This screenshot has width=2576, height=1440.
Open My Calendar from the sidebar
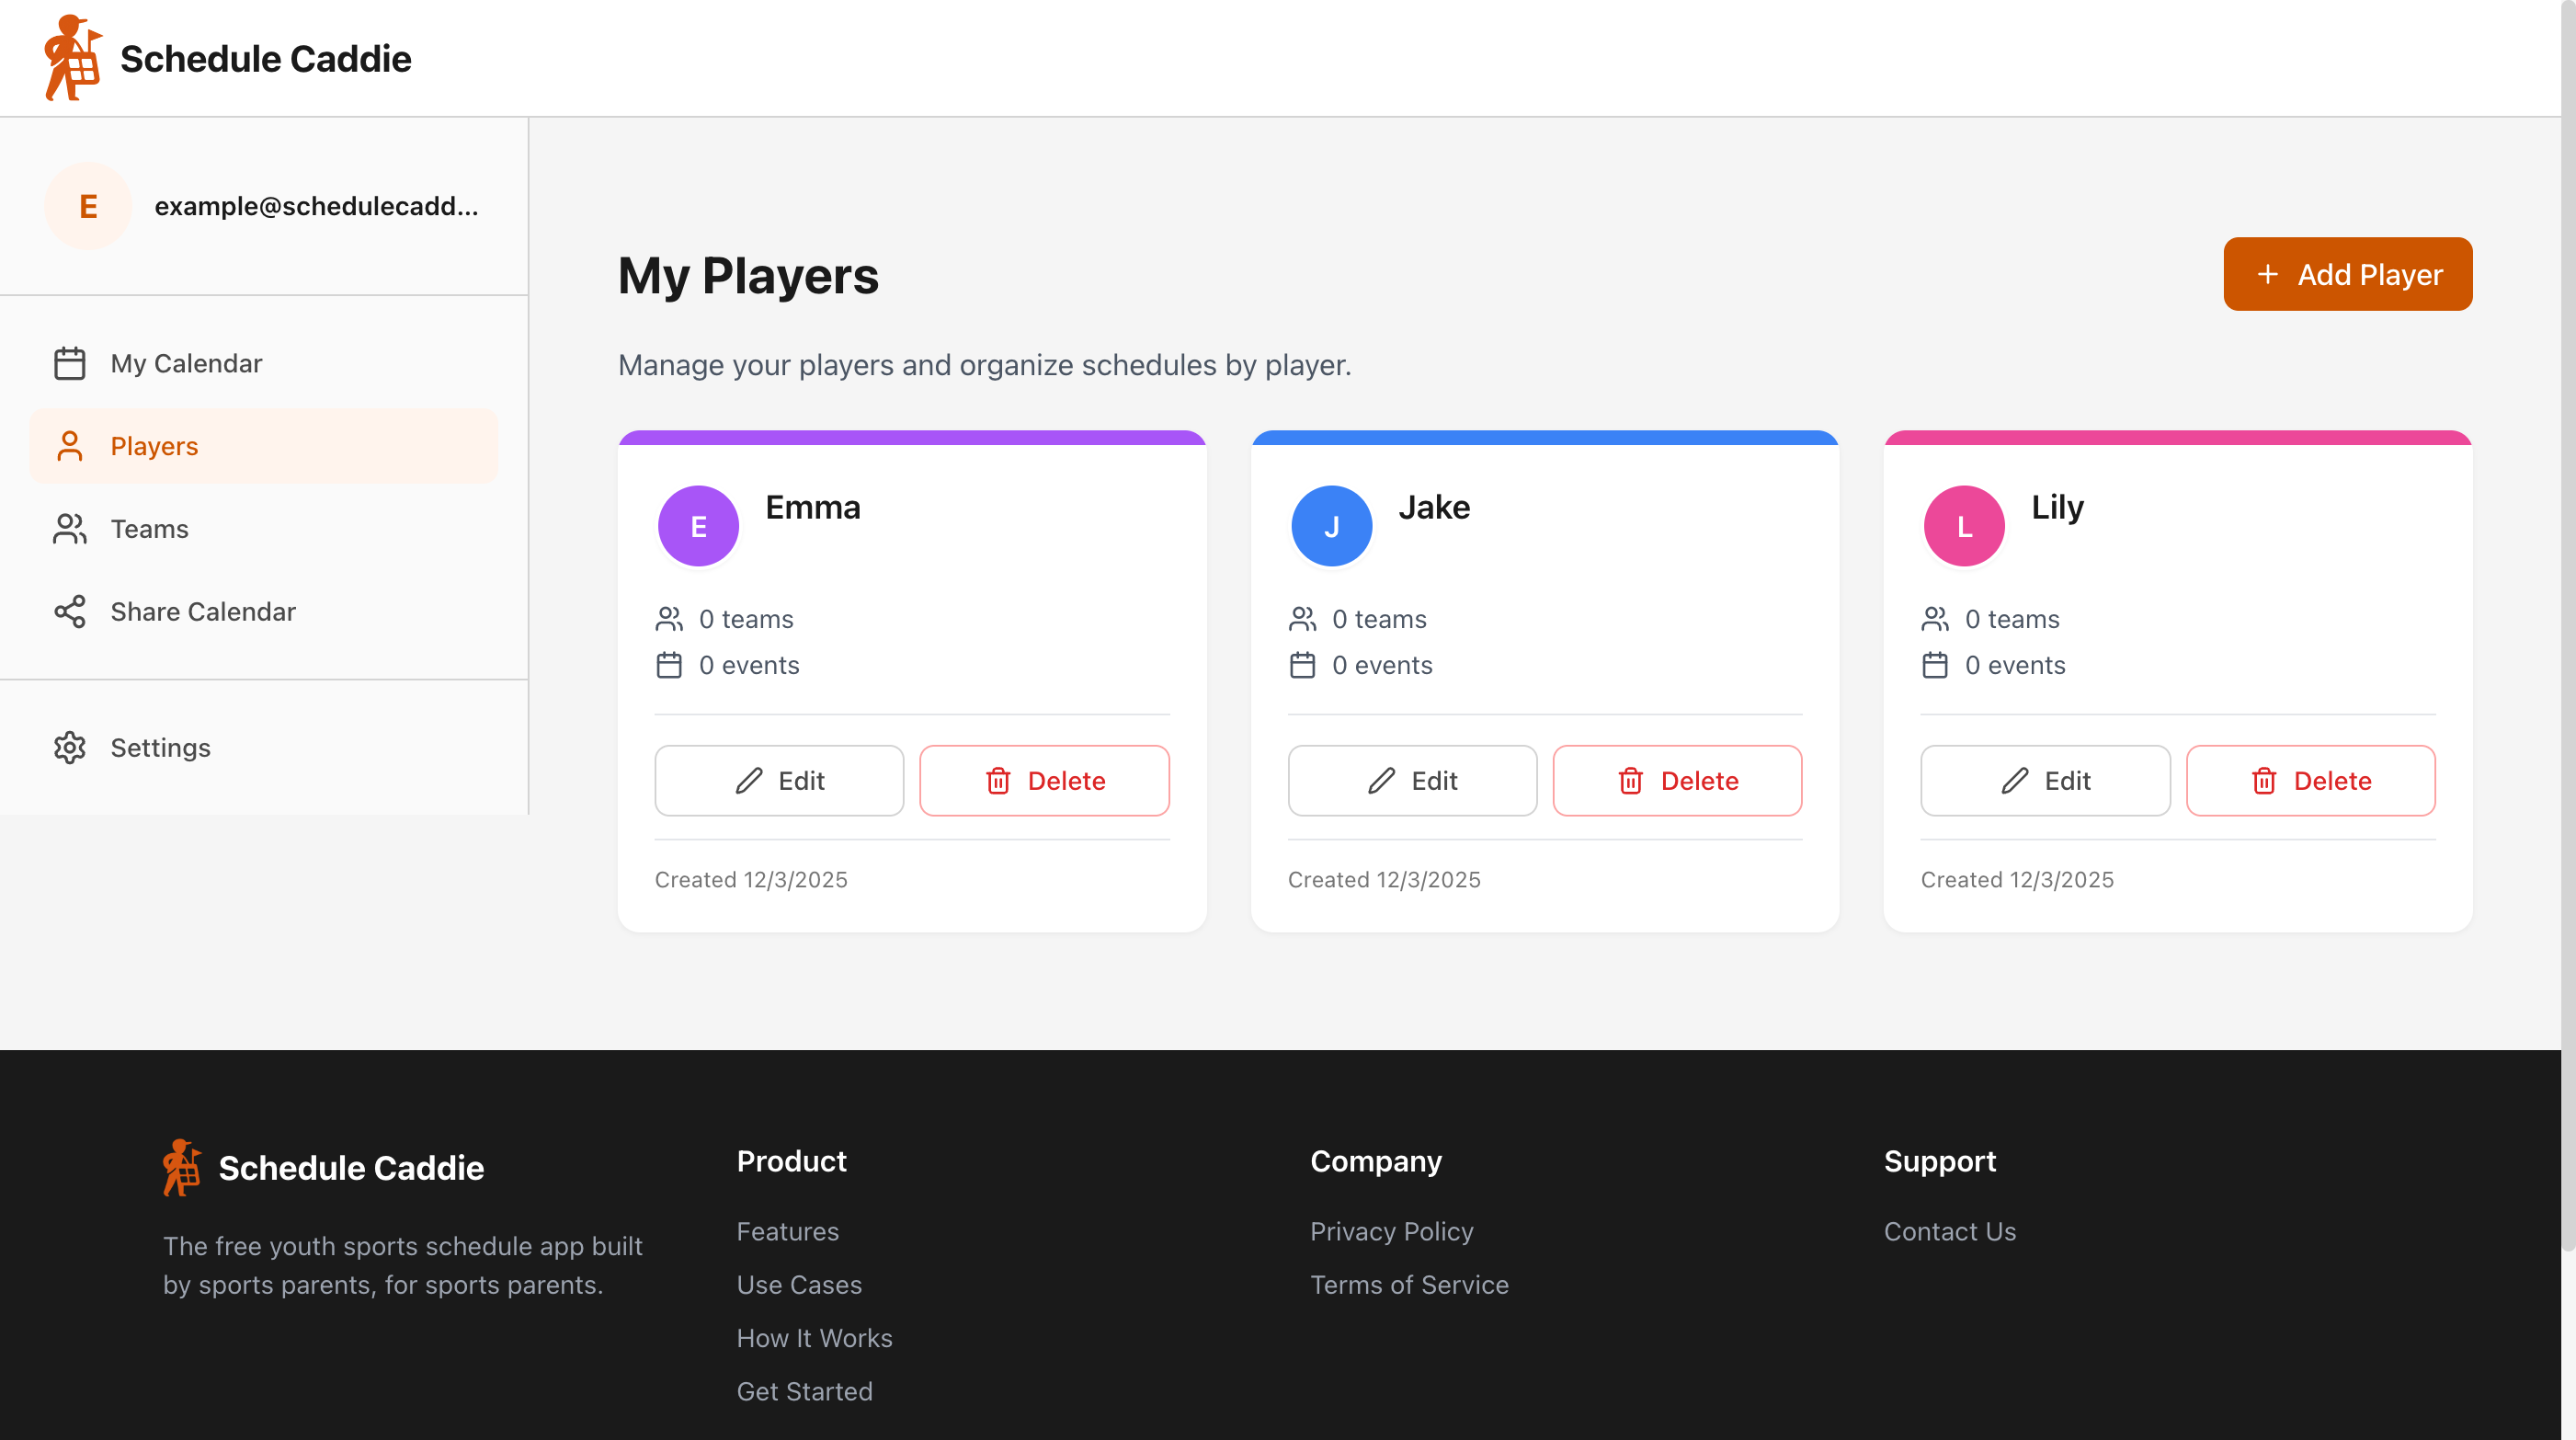click(x=186, y=363)
